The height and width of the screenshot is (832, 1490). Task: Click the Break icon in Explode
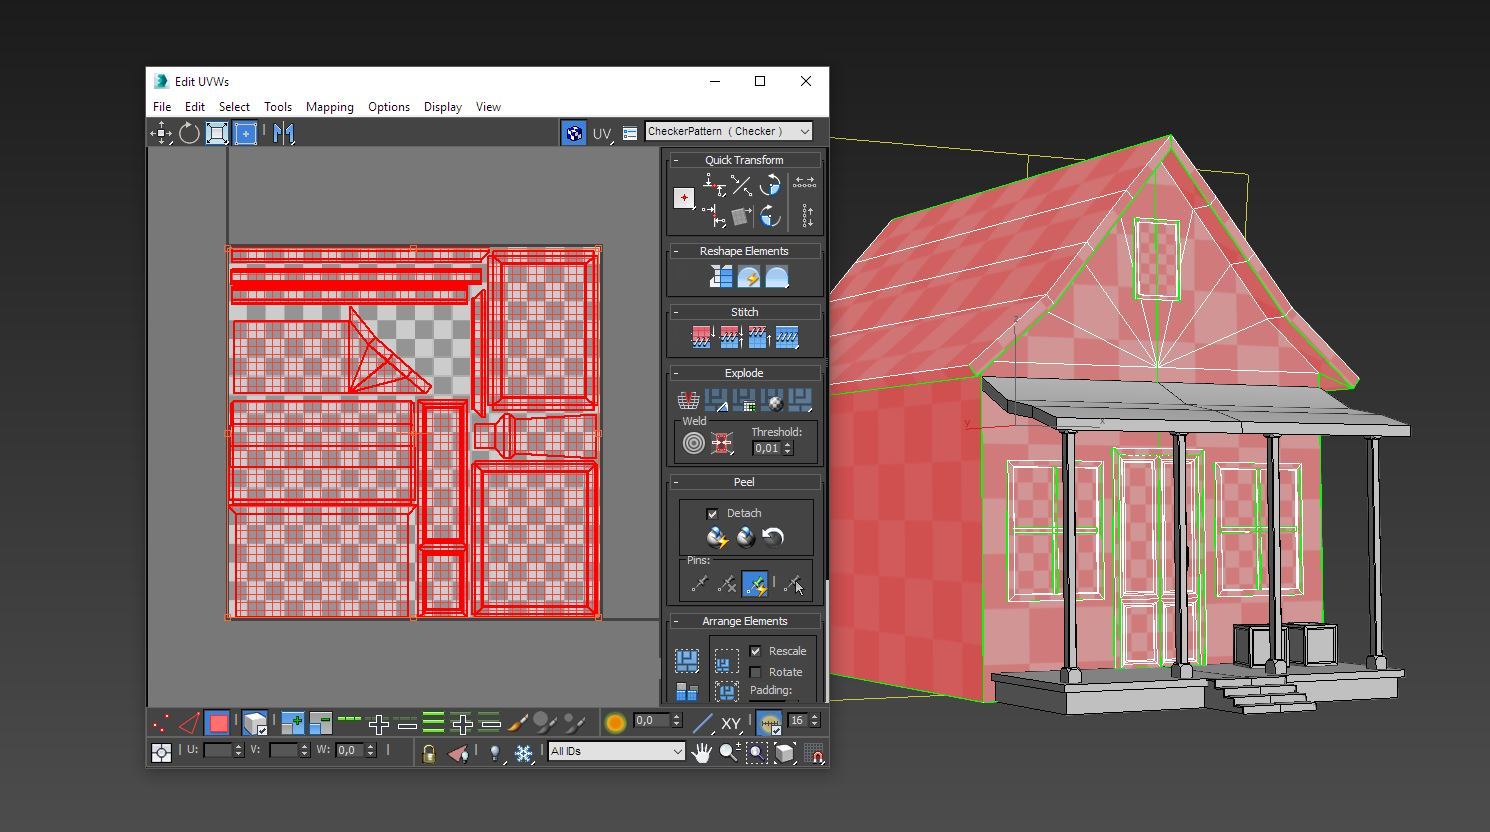(688, 400)
